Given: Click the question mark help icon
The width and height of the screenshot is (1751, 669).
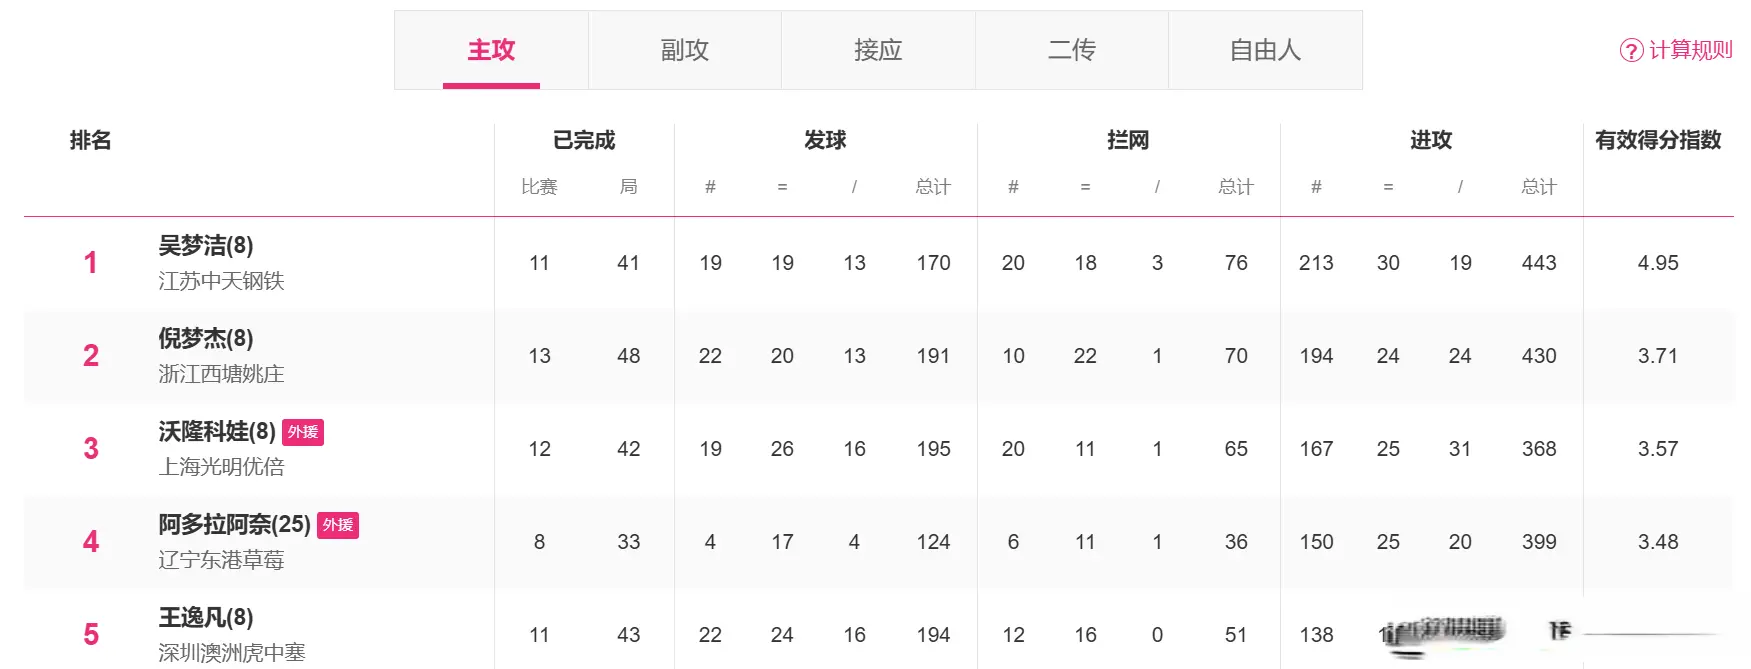Looking at the screenshot, I should click(1631, 50).
